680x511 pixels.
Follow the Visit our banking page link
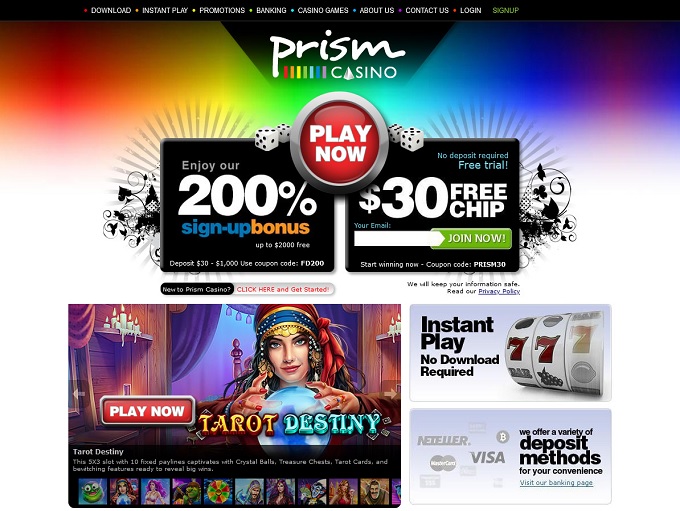[556, 483]
